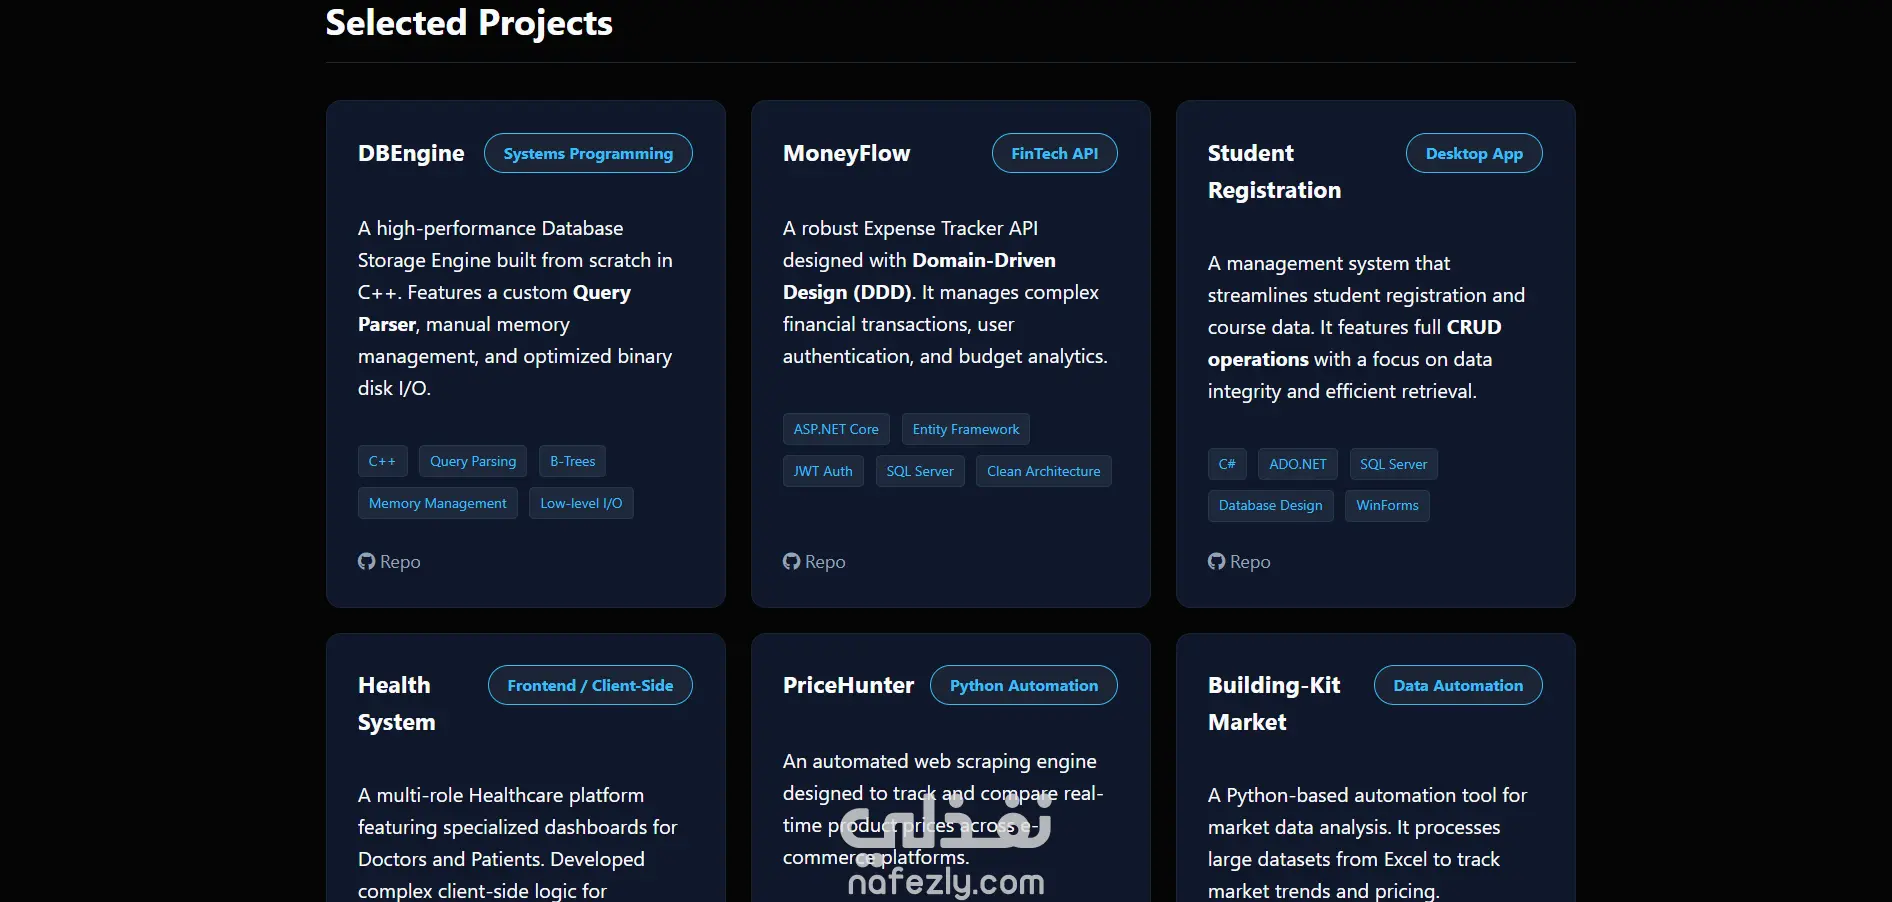Viewport: 1892px width, 902px height.
Task: Click the Data Automation badge
Action: pyautogui.click(x=1458, y=685)
